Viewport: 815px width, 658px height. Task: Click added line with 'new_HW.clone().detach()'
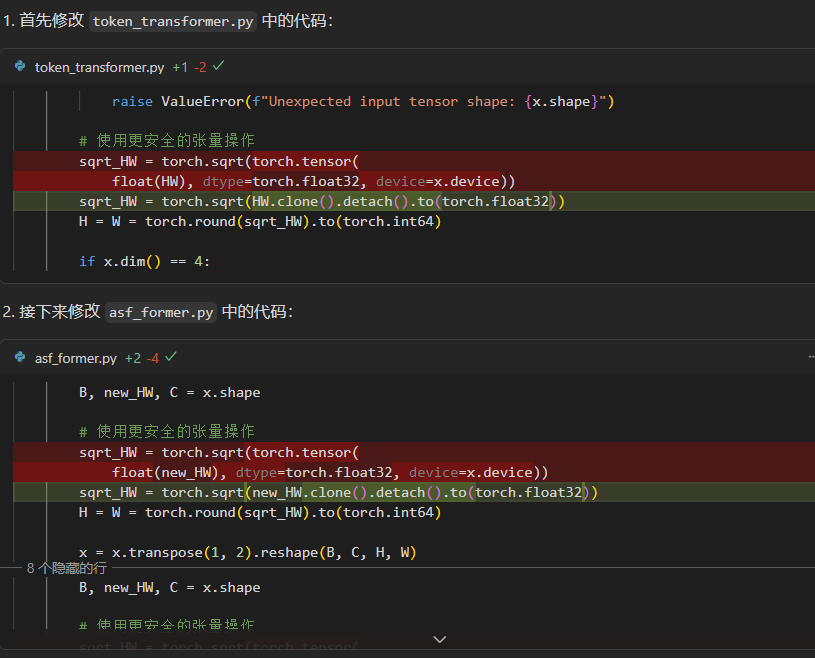pos(414,492)
